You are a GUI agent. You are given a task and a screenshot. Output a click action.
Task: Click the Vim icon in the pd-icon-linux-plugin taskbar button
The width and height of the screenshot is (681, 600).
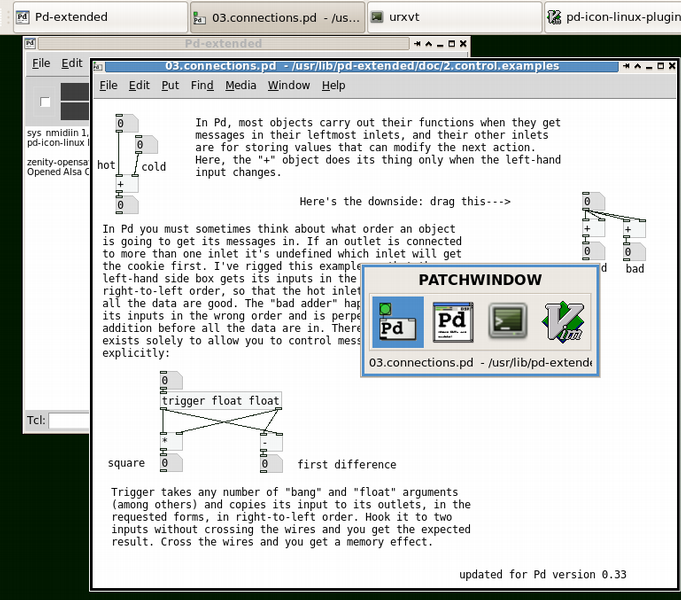(x=554, y=17)
